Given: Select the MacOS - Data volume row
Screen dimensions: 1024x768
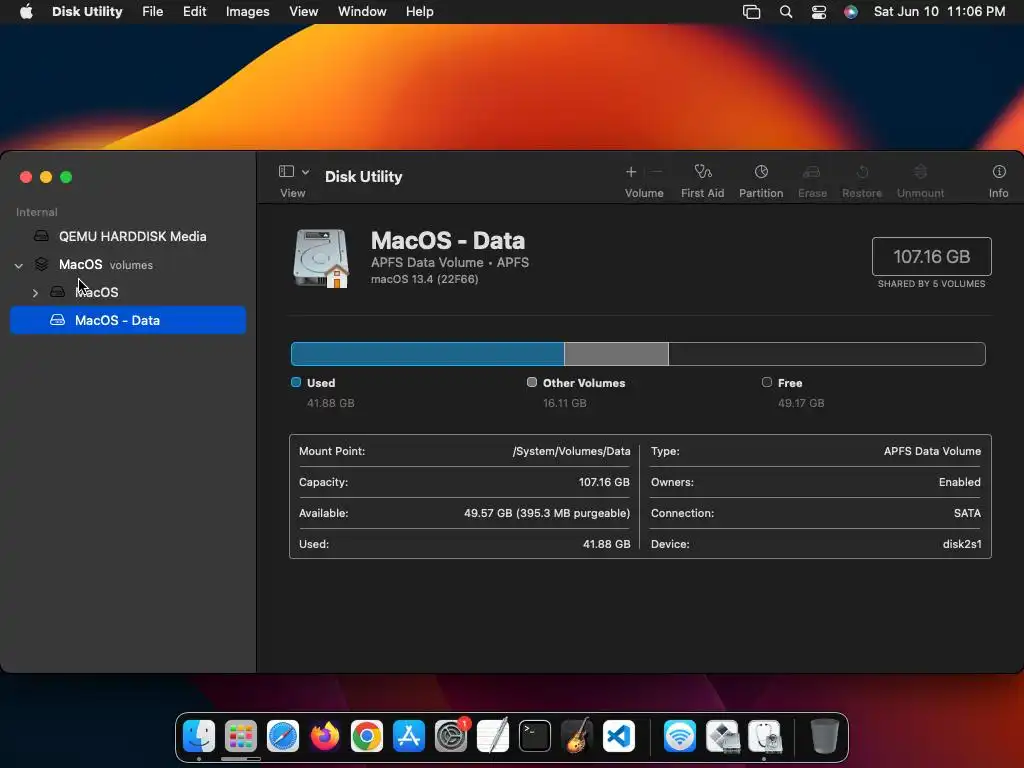Looking at the screenshot, I should [x=128, y=320].
